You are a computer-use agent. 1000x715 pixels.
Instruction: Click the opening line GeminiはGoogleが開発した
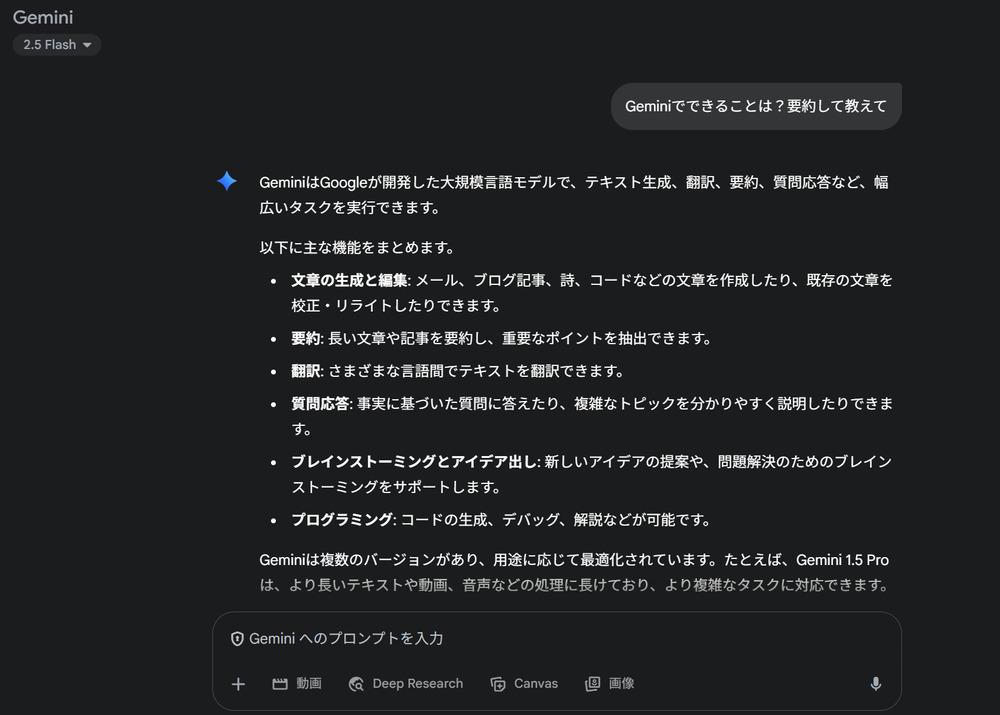point(573,195)
